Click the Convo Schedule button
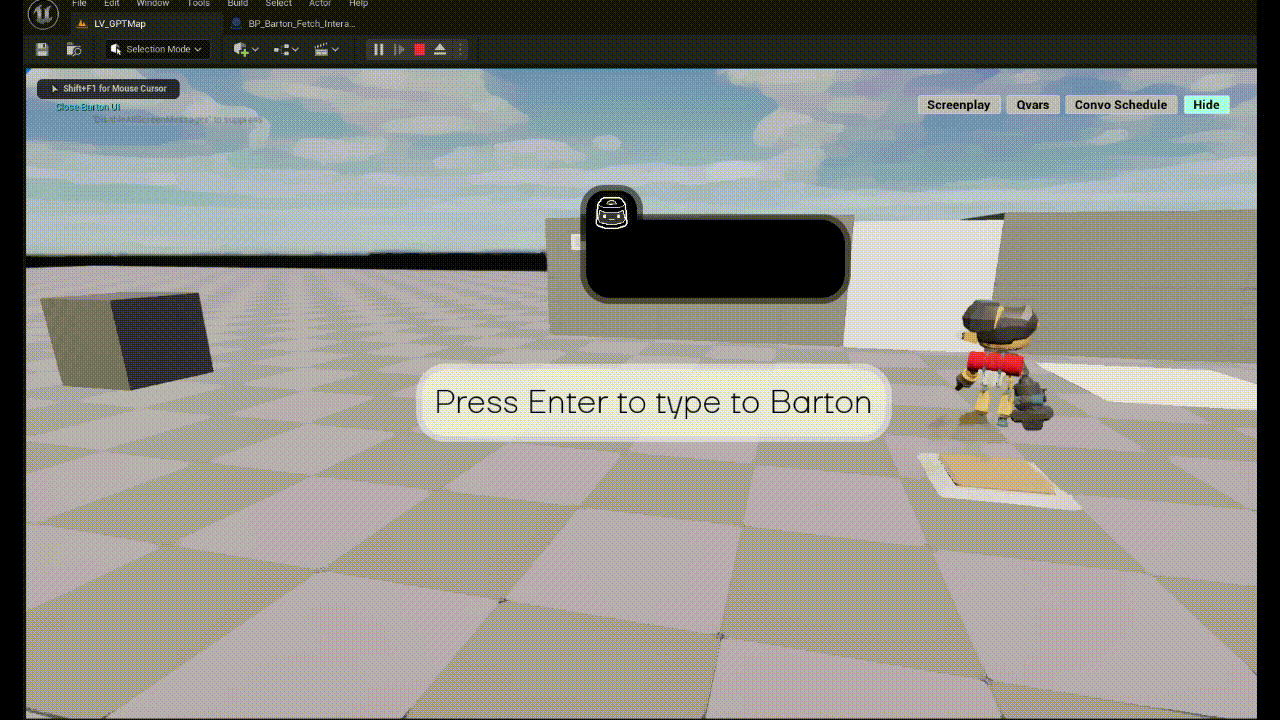The image size is (1280, 720). (1120, 105)
